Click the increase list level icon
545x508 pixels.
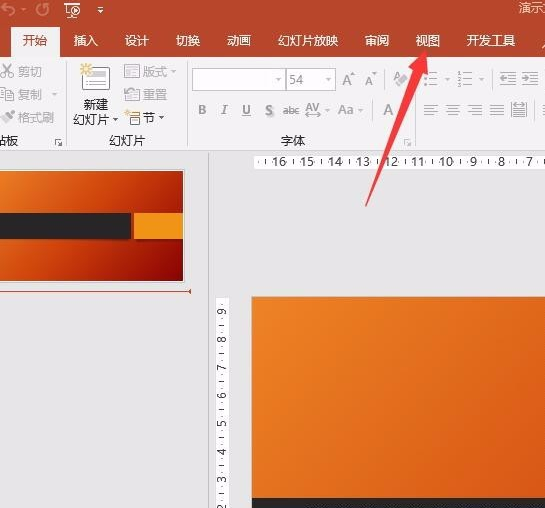(530, 79)
